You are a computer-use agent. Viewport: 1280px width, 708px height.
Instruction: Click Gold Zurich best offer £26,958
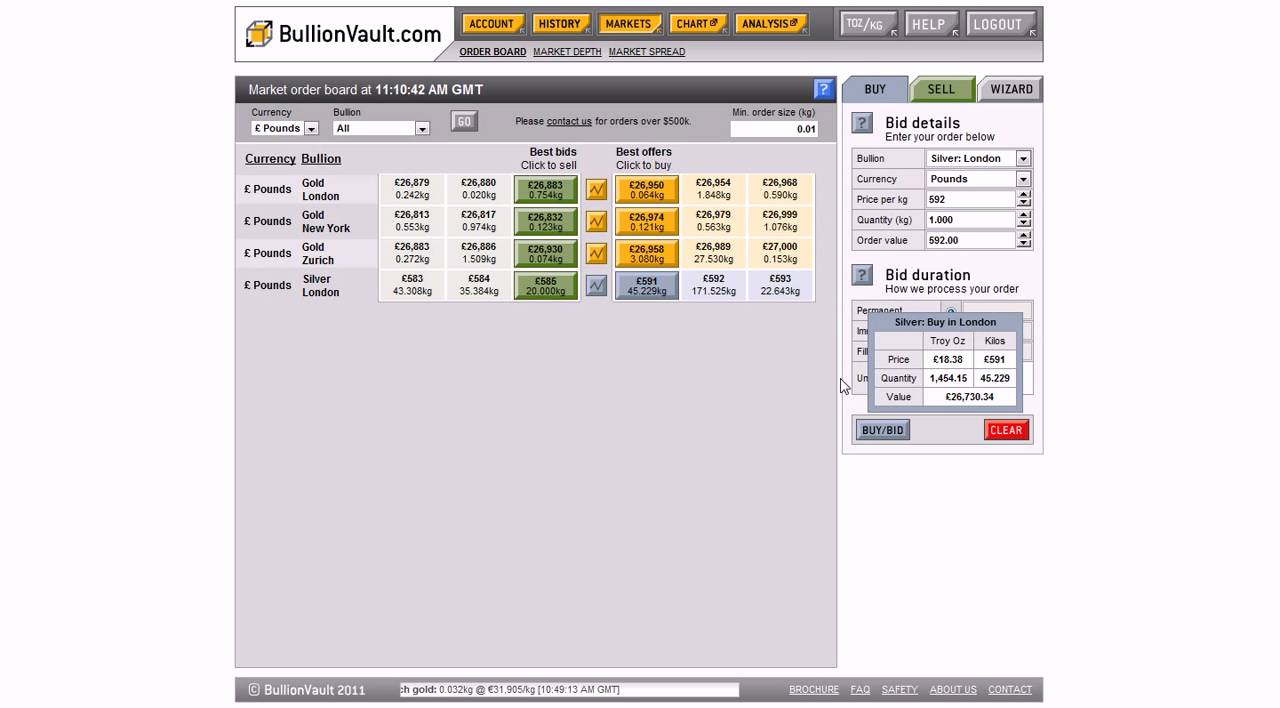[x=647, y=253]
